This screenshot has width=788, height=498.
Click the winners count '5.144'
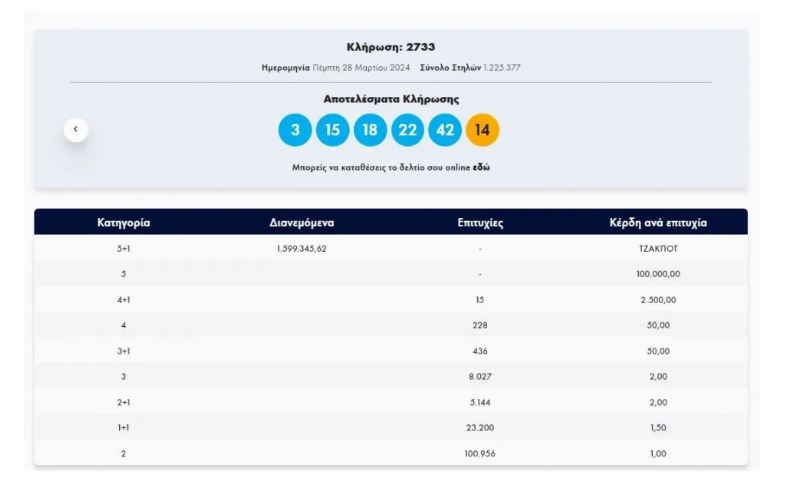pyautogui.click(x=480, y=403)
